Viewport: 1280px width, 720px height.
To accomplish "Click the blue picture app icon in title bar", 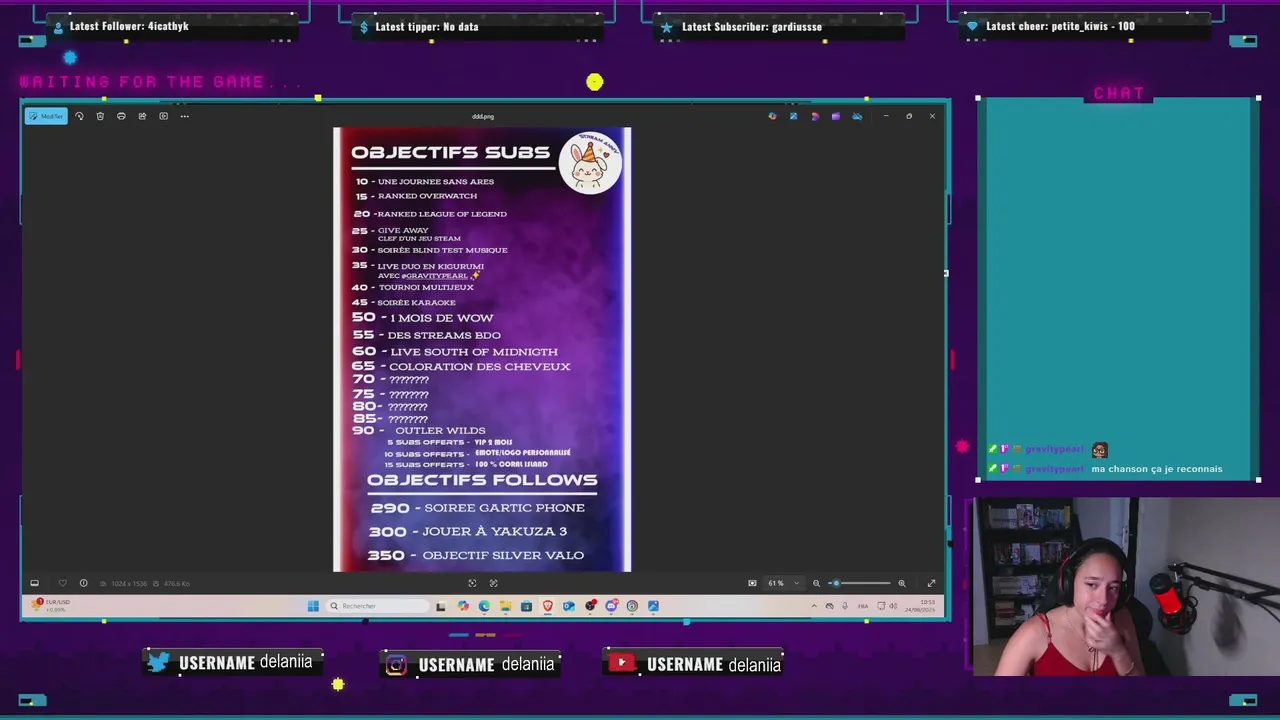I will coord(793,116).
